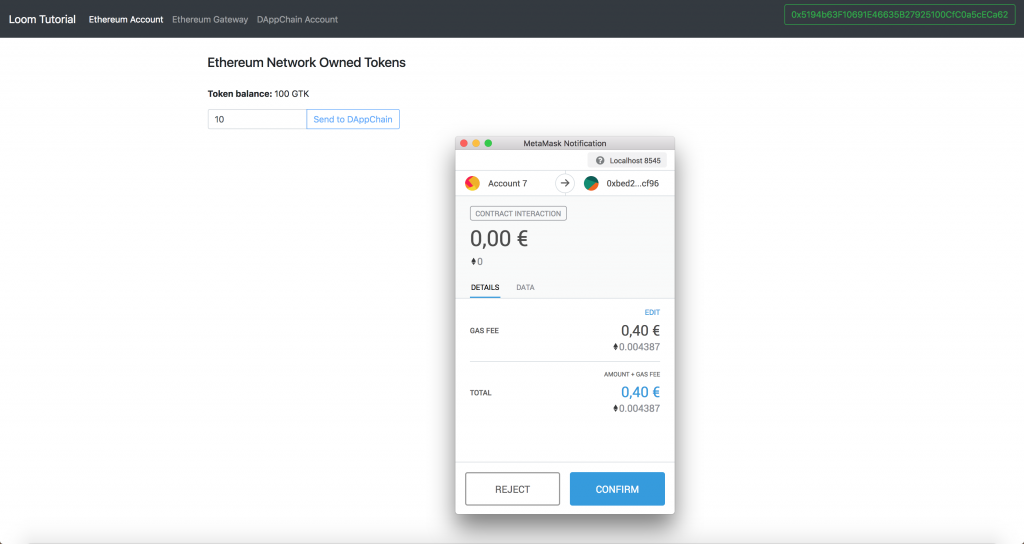Image resolution: width=1024 pixels, height=544 pixels.
Task: Click the CONTRACT INTERACTION label
Action: point(518,214)
